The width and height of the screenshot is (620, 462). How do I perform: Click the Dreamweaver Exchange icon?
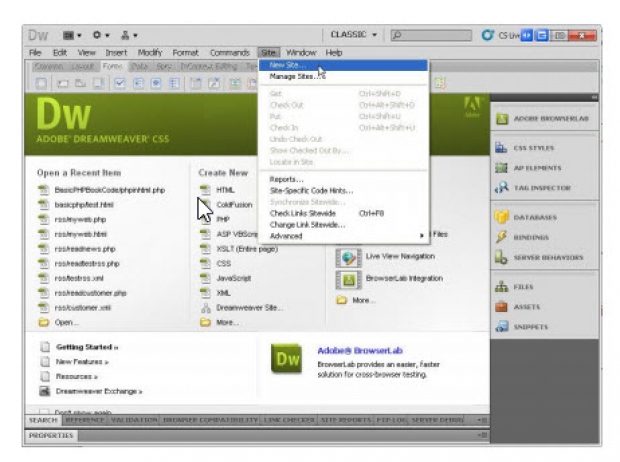pos(45,391)
